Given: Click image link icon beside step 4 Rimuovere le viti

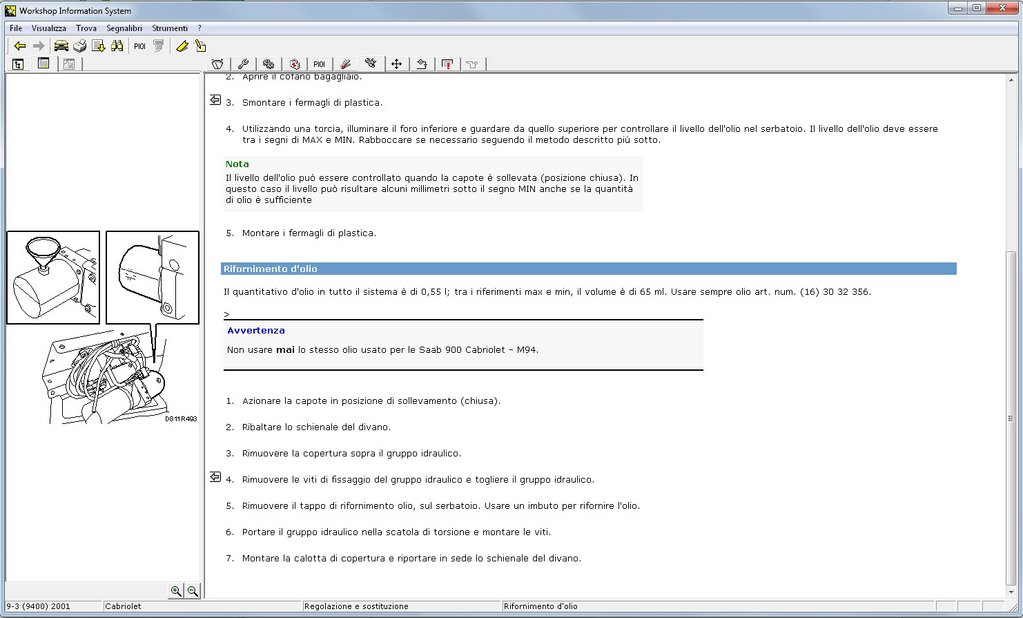Looking at the screenshot, I should (215, 477).
